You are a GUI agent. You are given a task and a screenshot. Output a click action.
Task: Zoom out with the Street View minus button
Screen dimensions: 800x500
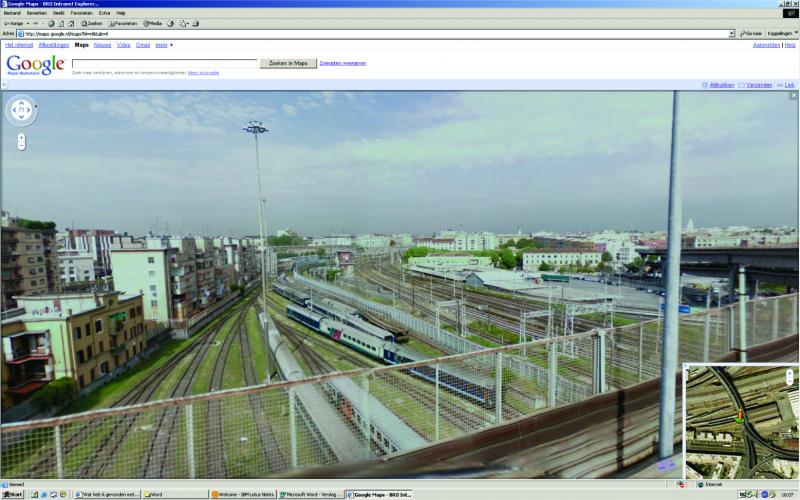pyautogui.click(x=21, y=146)
